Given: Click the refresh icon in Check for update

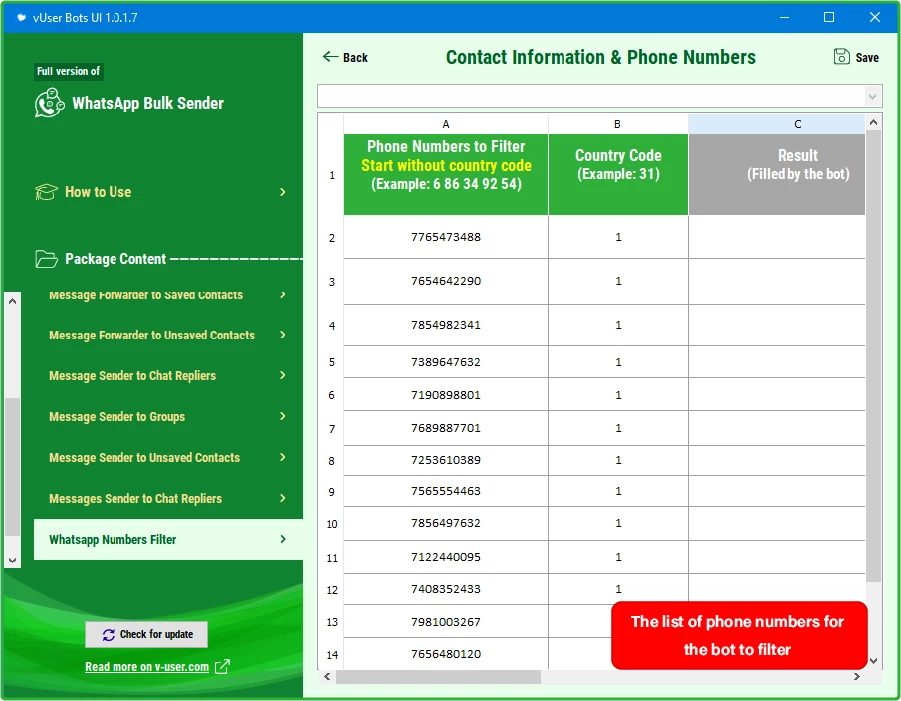Looking at the screenshot, I should (109, 634).
